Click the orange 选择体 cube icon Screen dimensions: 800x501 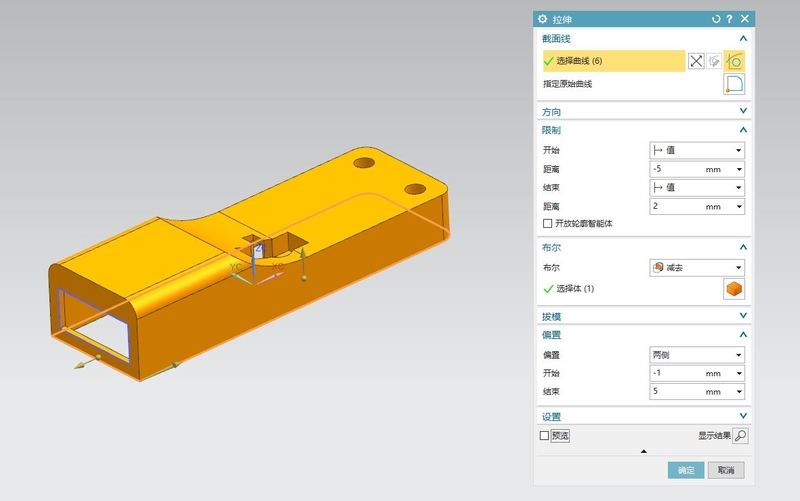(734, 289)
